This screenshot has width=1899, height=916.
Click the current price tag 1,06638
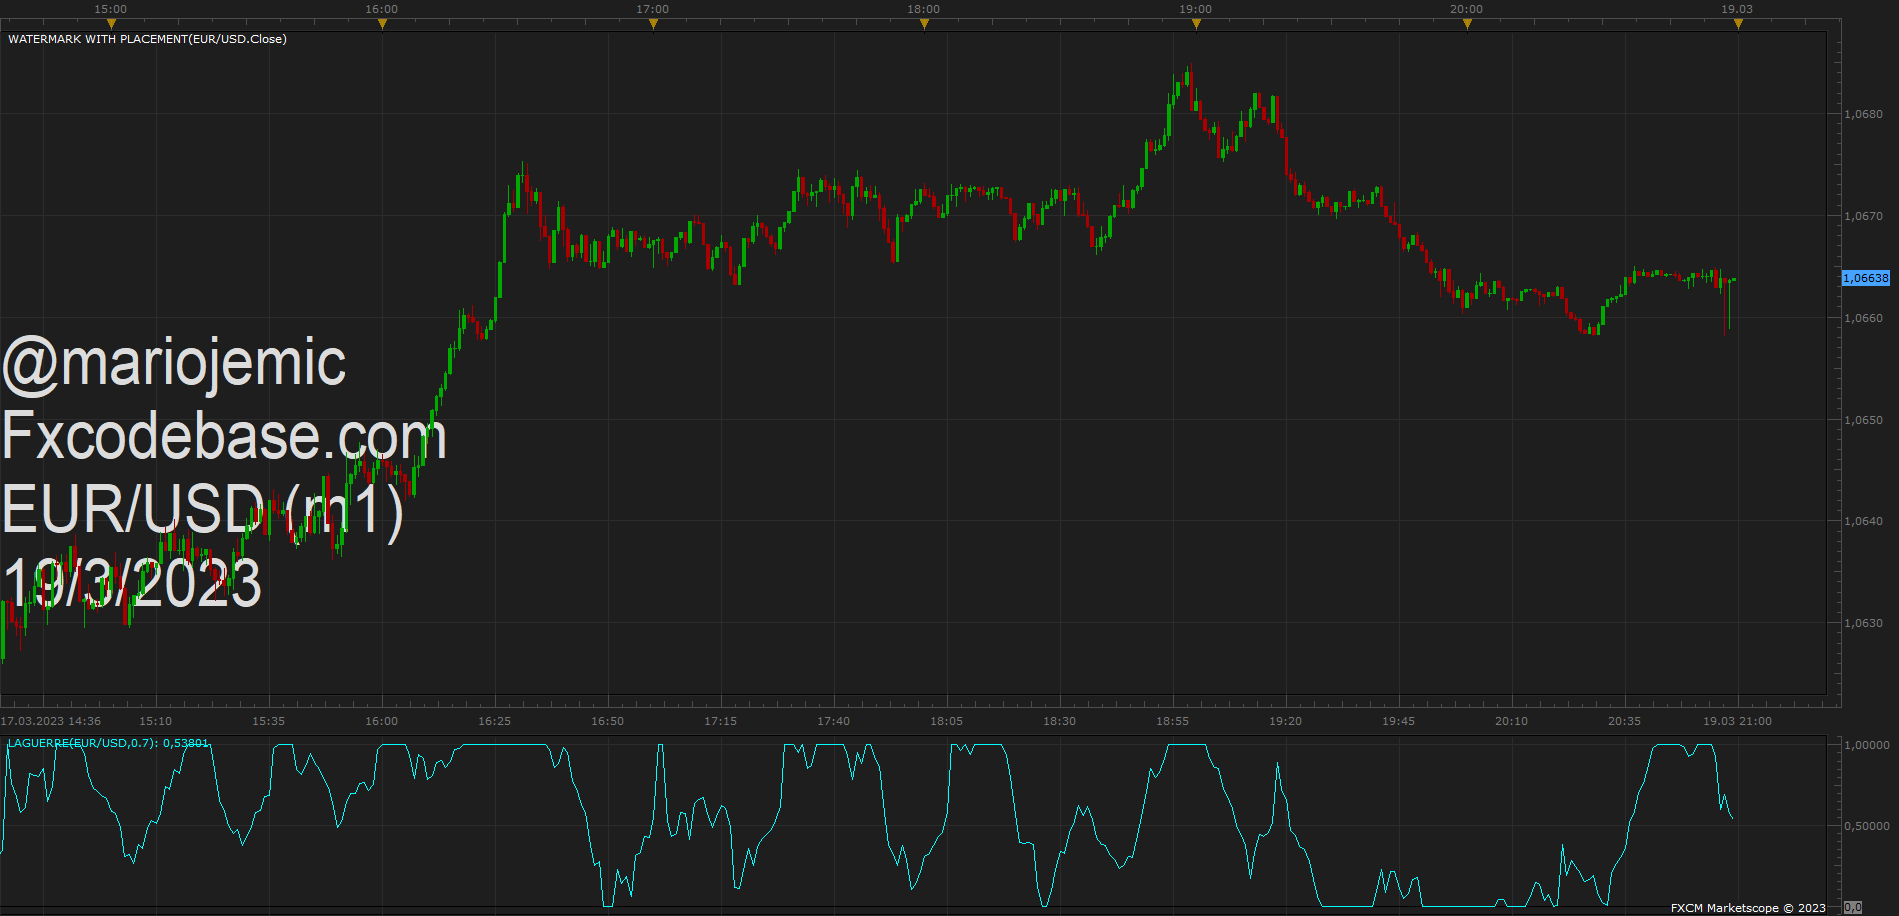tap(1866, 278)
